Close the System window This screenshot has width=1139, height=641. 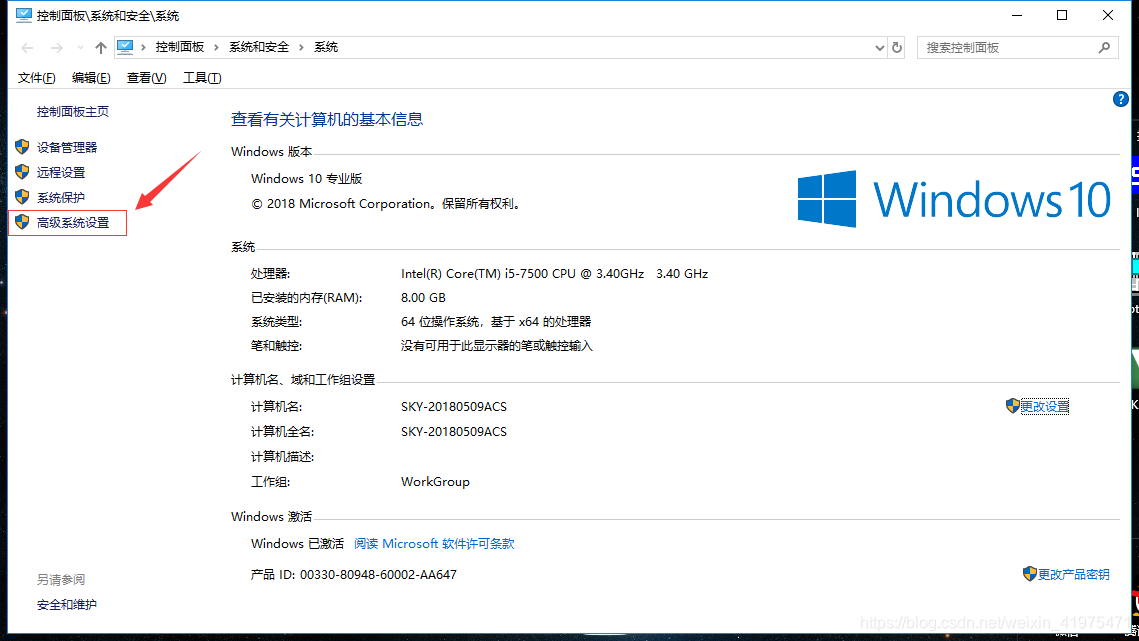(x=1108, y=15)
